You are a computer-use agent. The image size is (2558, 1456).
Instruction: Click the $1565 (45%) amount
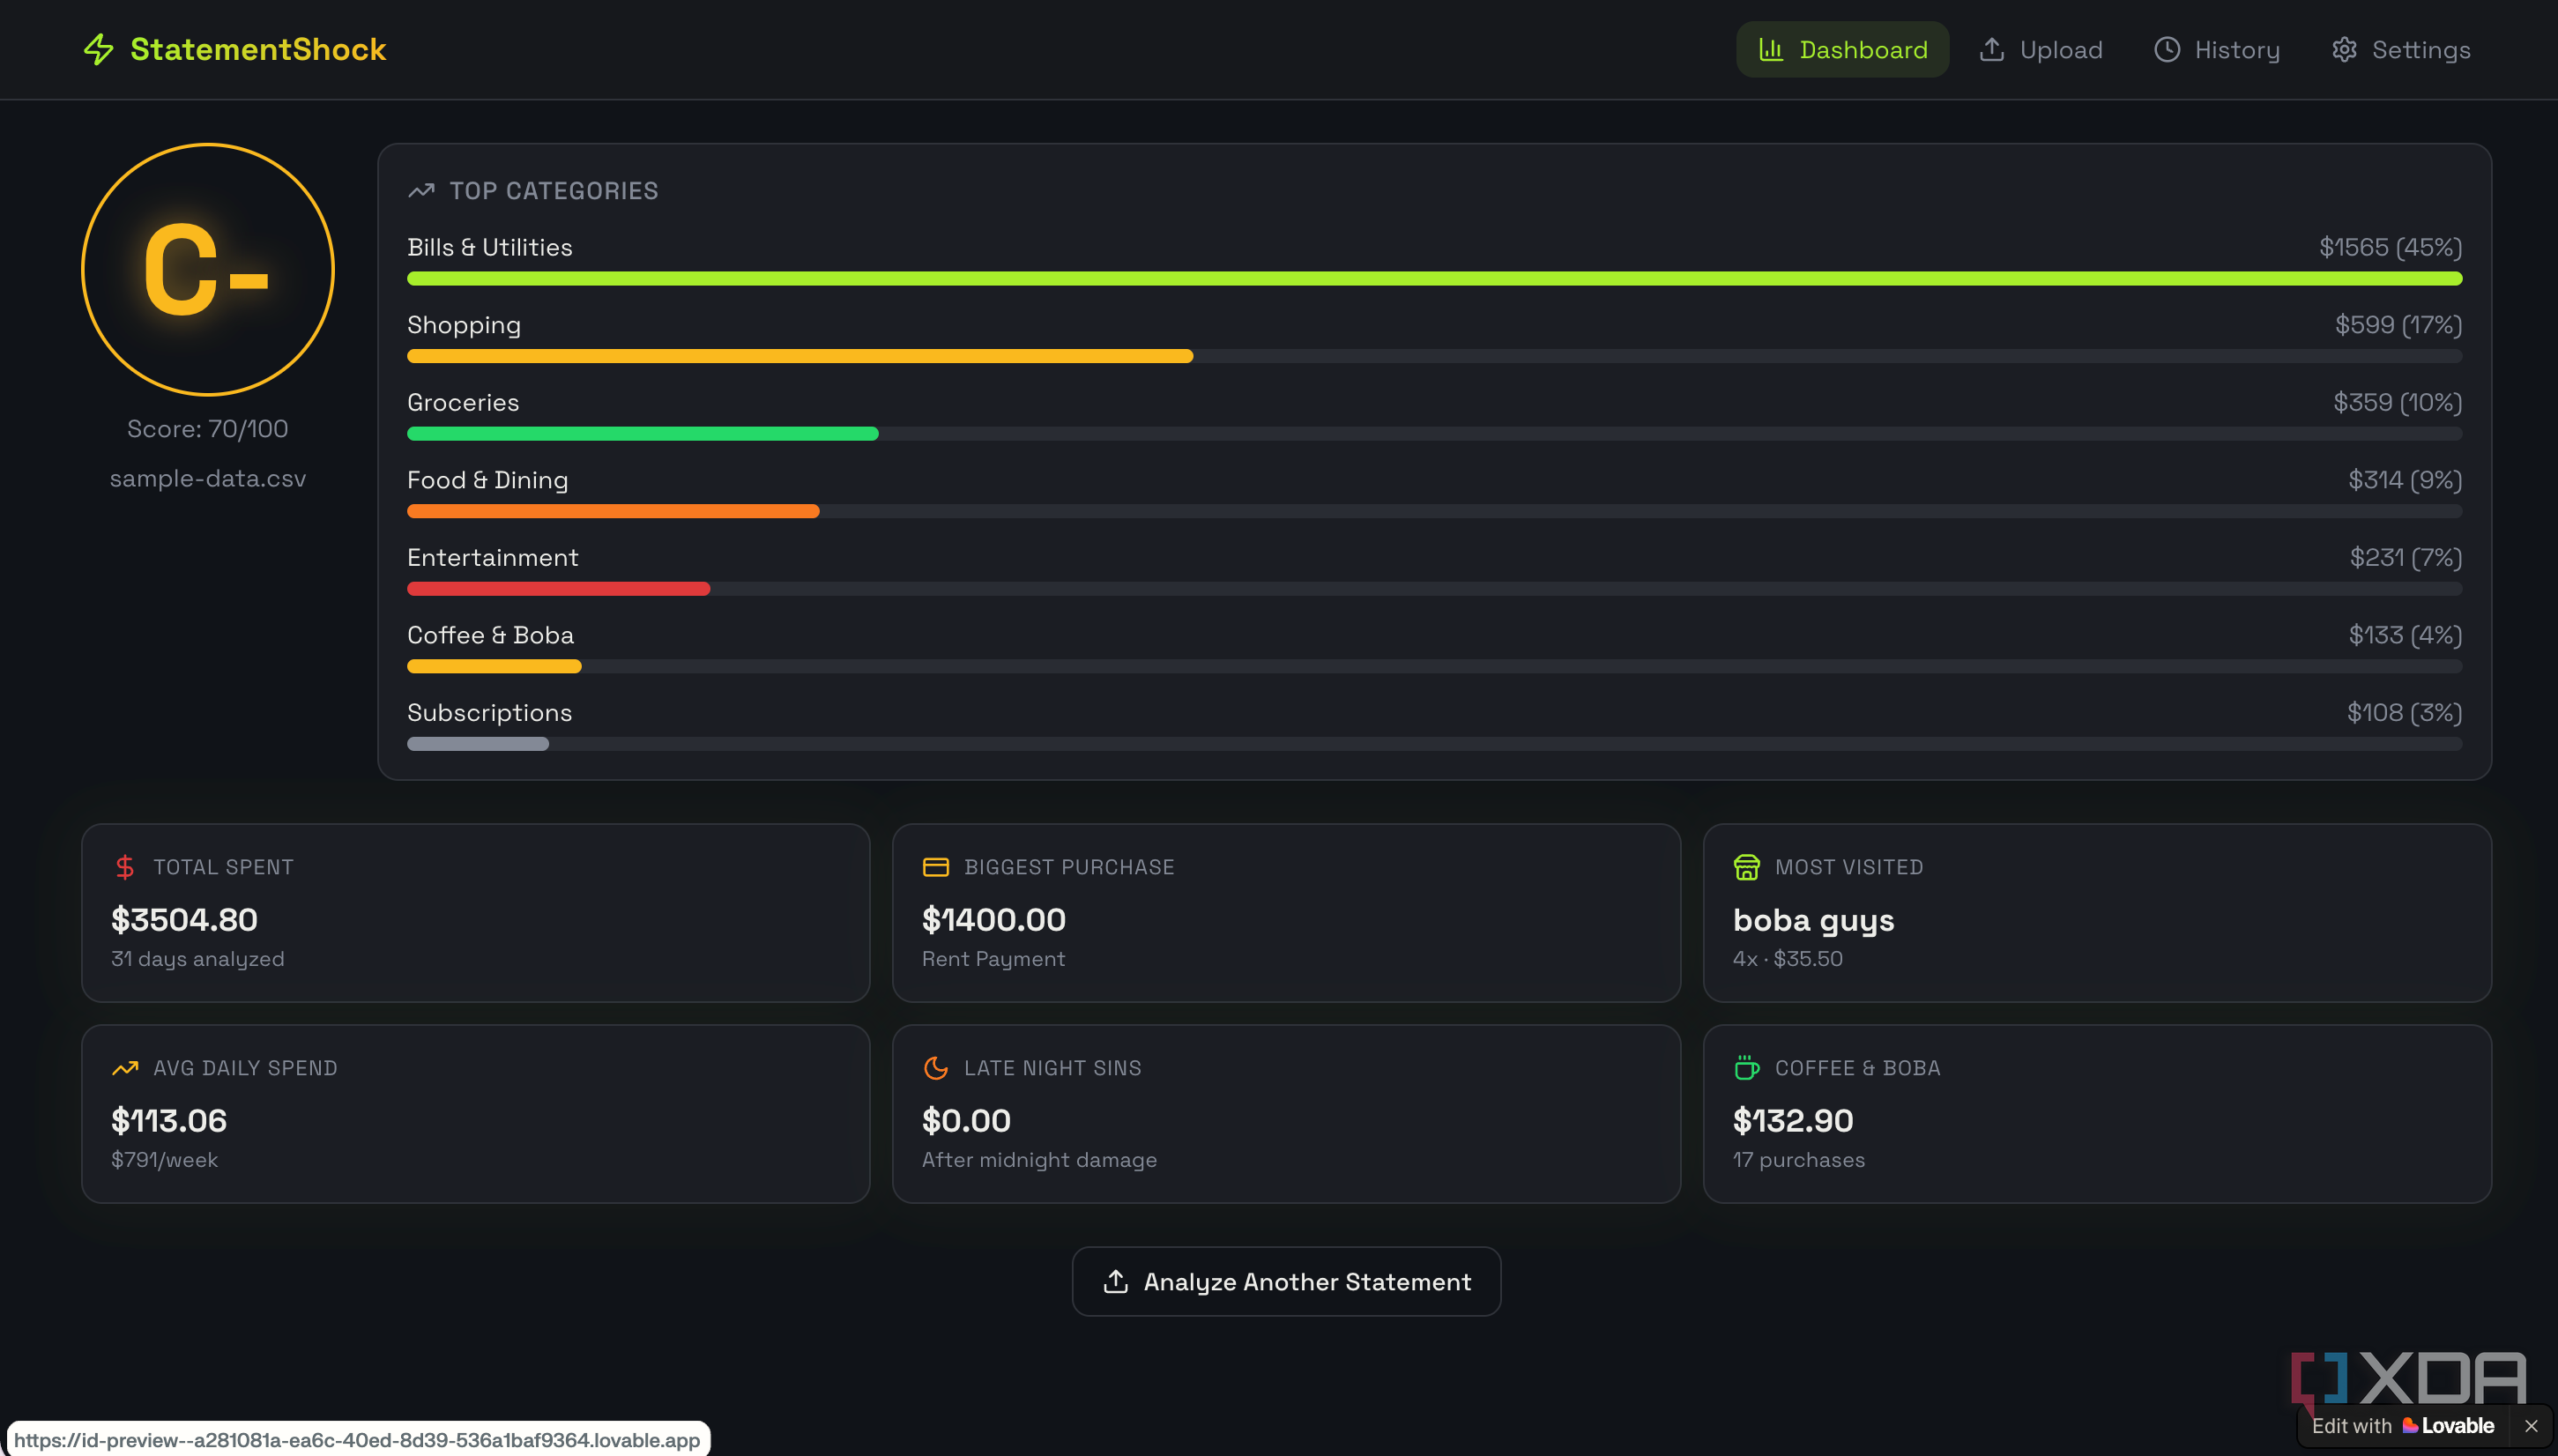coord(2390,247)
